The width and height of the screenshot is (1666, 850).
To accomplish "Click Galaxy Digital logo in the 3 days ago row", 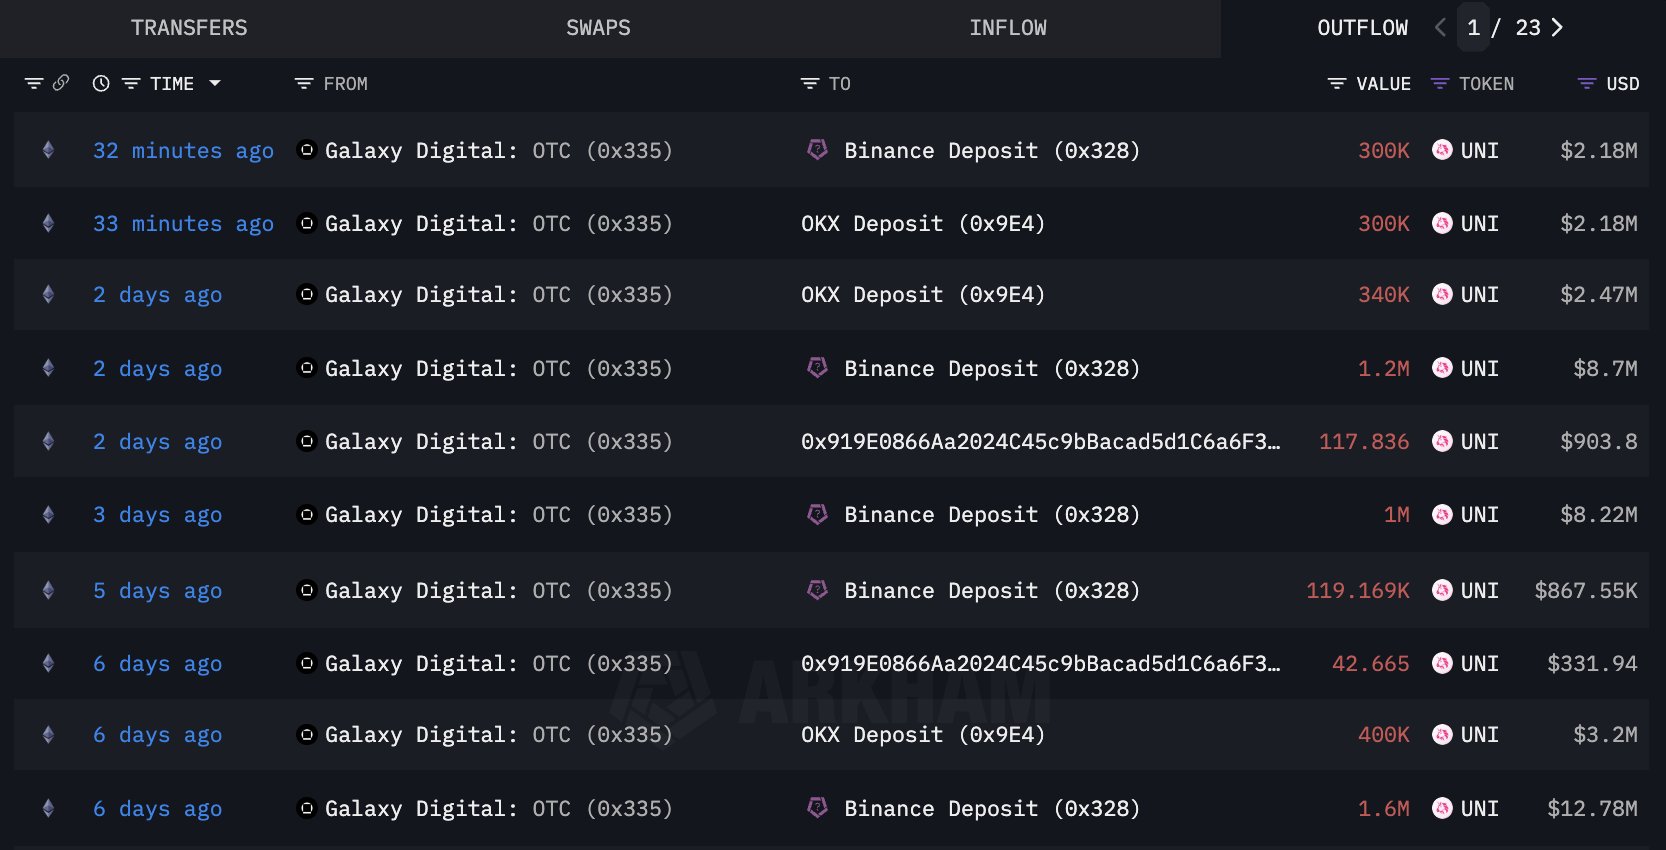I will click(307, 514).
